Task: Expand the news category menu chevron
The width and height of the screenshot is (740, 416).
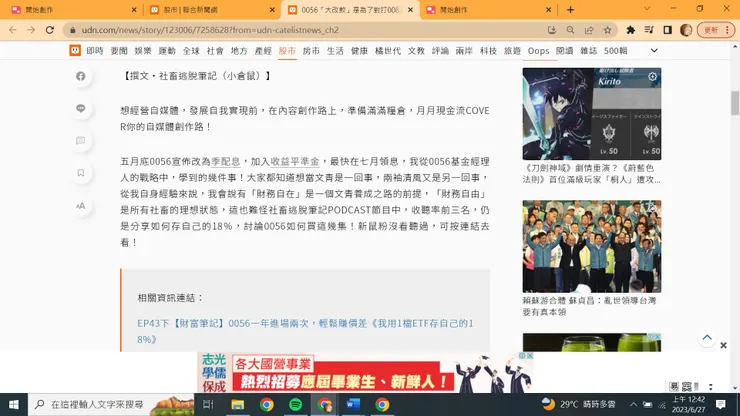Action: pyautogui.click(x=654, y=51)
